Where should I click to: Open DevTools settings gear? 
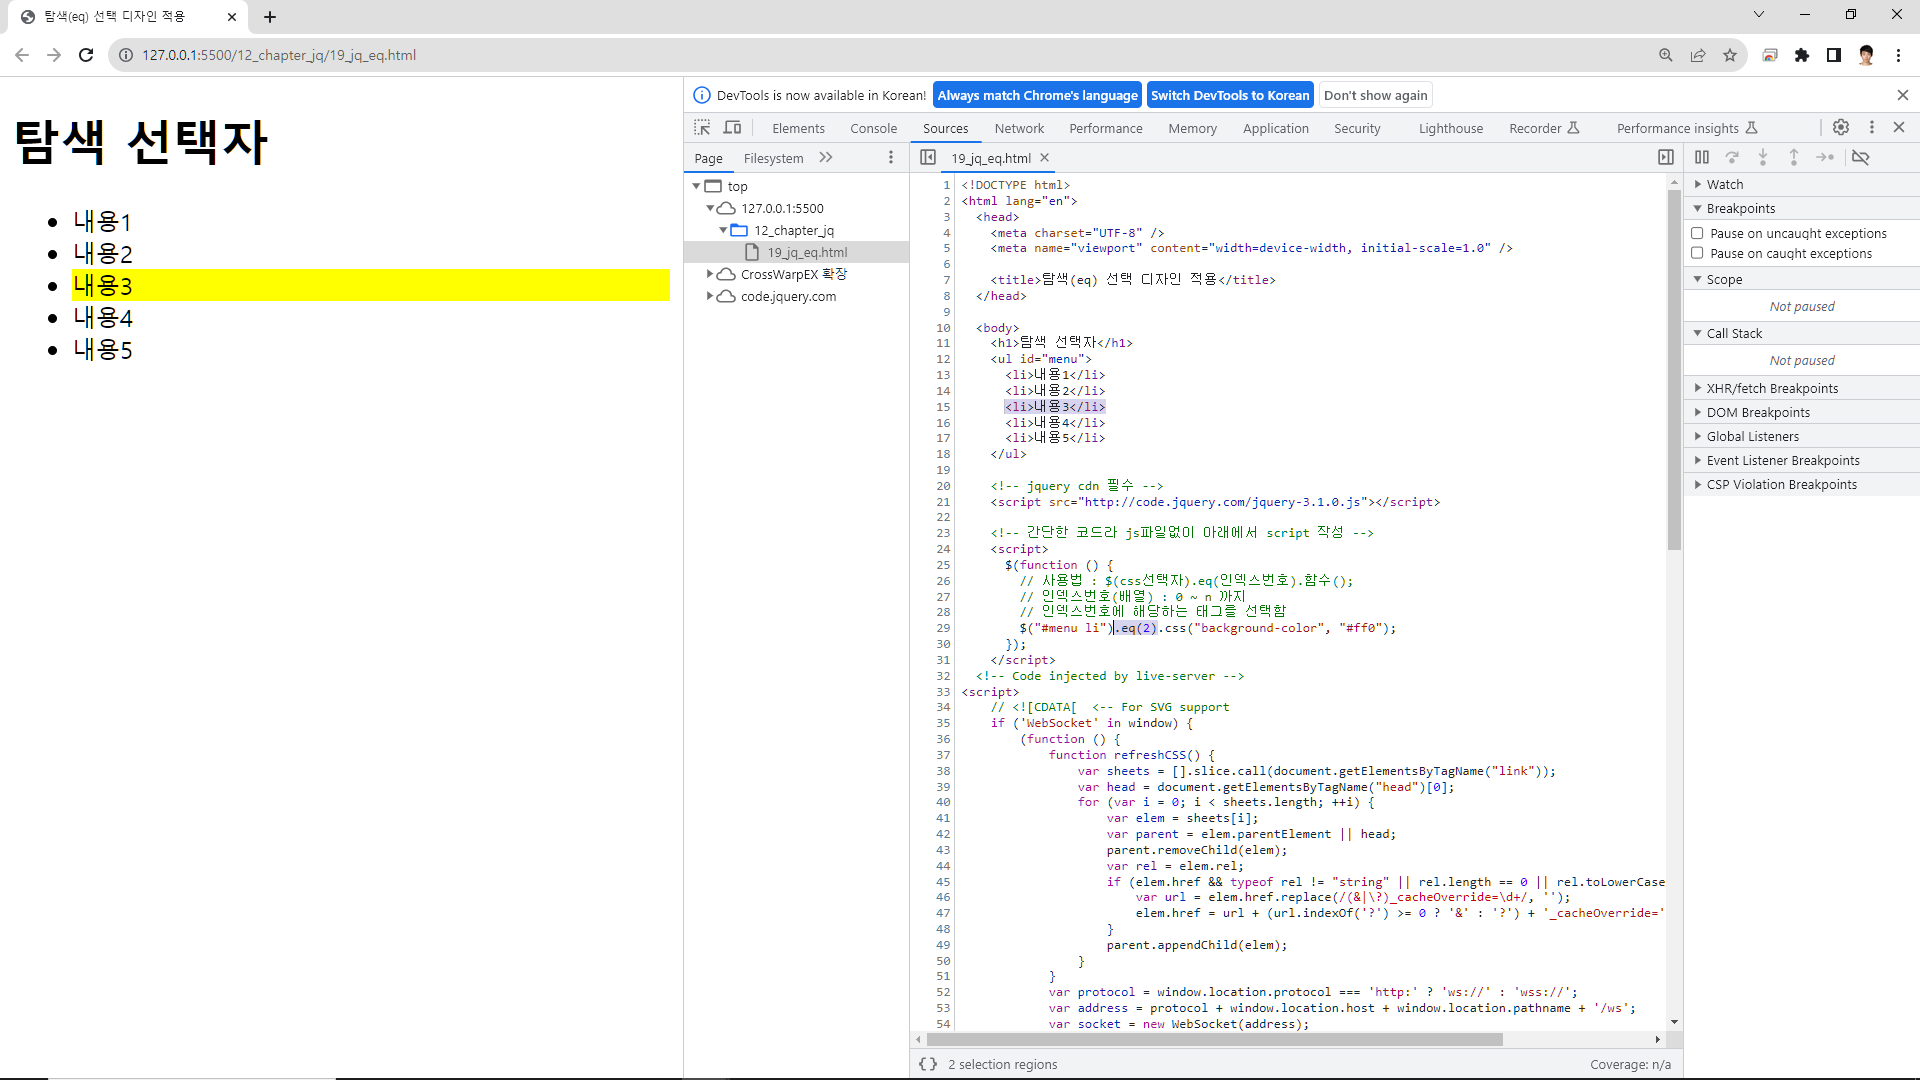(1841, 127)
